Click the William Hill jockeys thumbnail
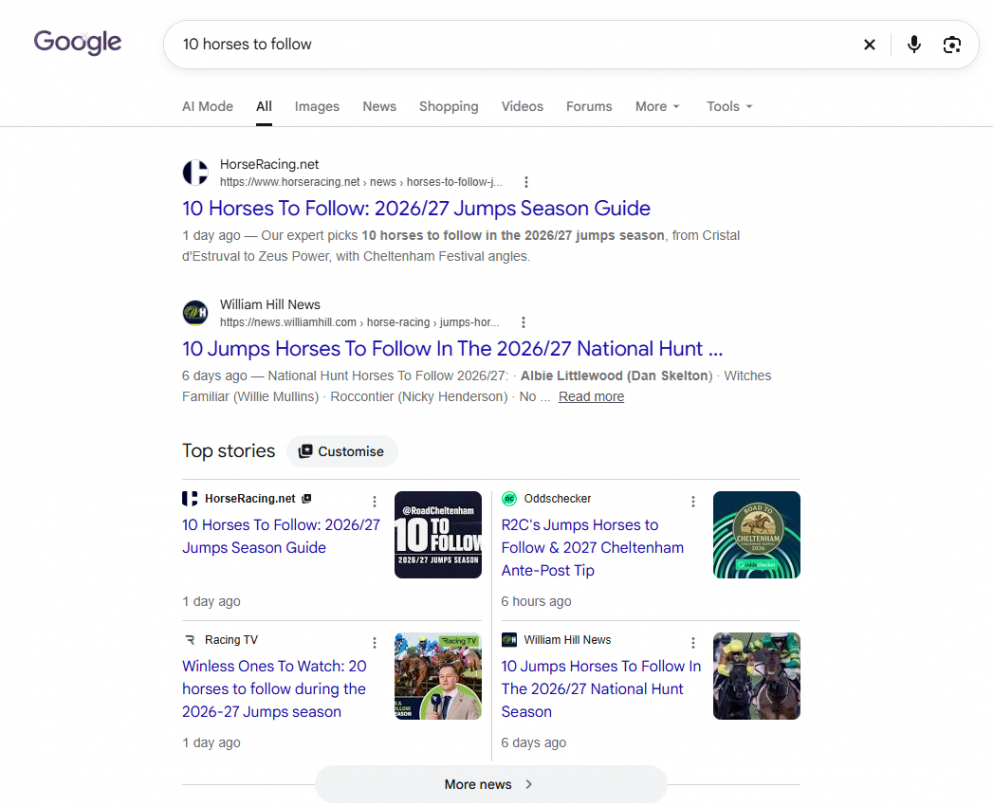 point(757,676)
